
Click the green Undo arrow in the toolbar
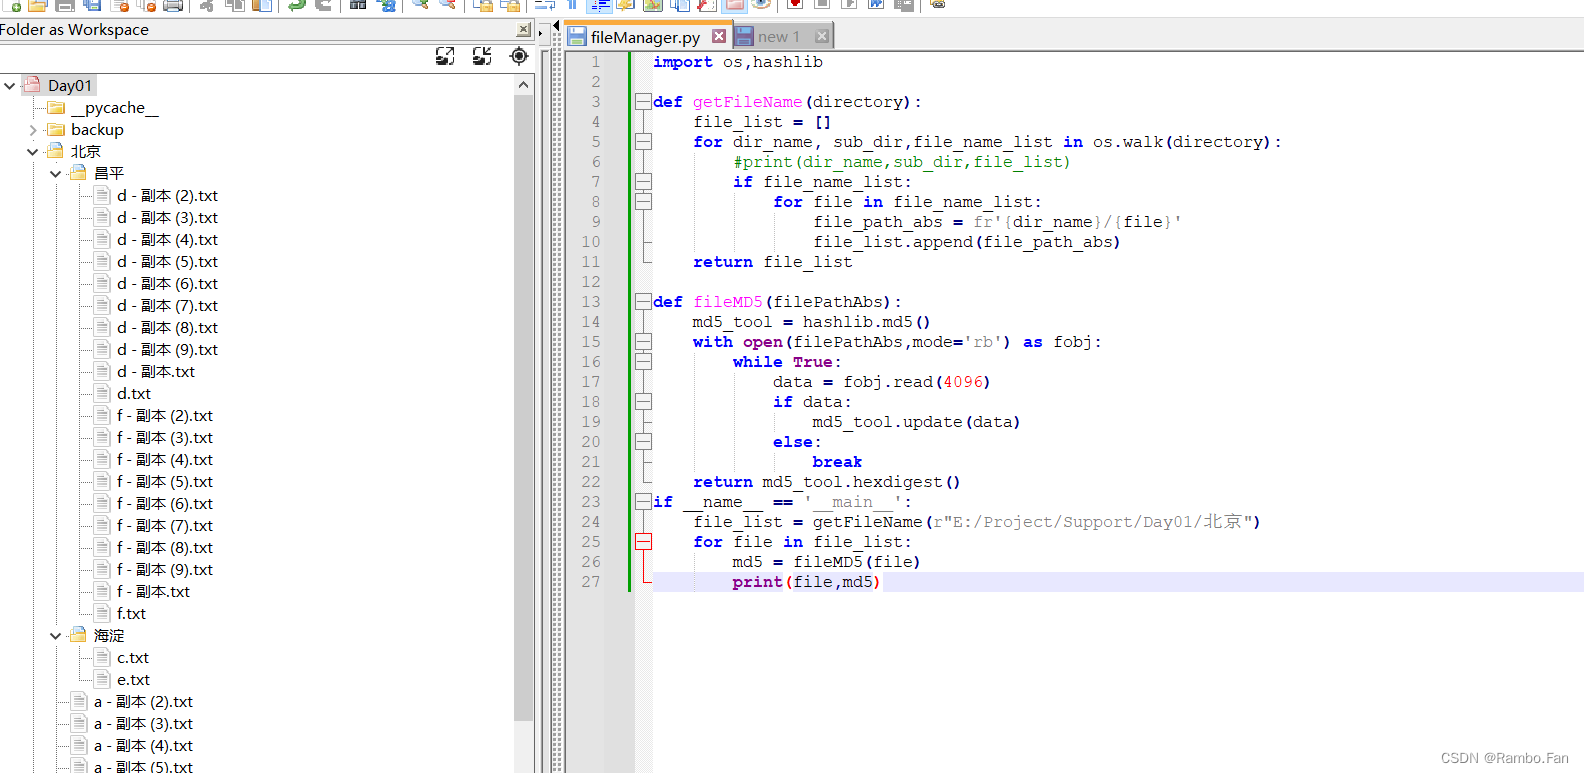pyautogui.click(x=296, y=5)
